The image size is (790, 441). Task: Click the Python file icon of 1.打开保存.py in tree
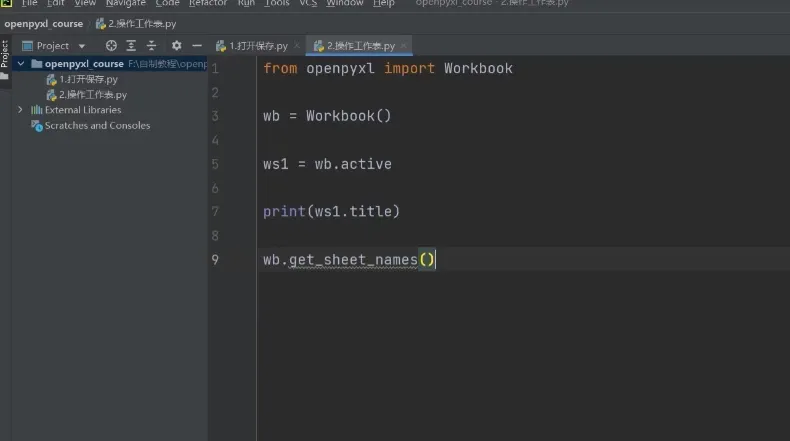[51, 80]
